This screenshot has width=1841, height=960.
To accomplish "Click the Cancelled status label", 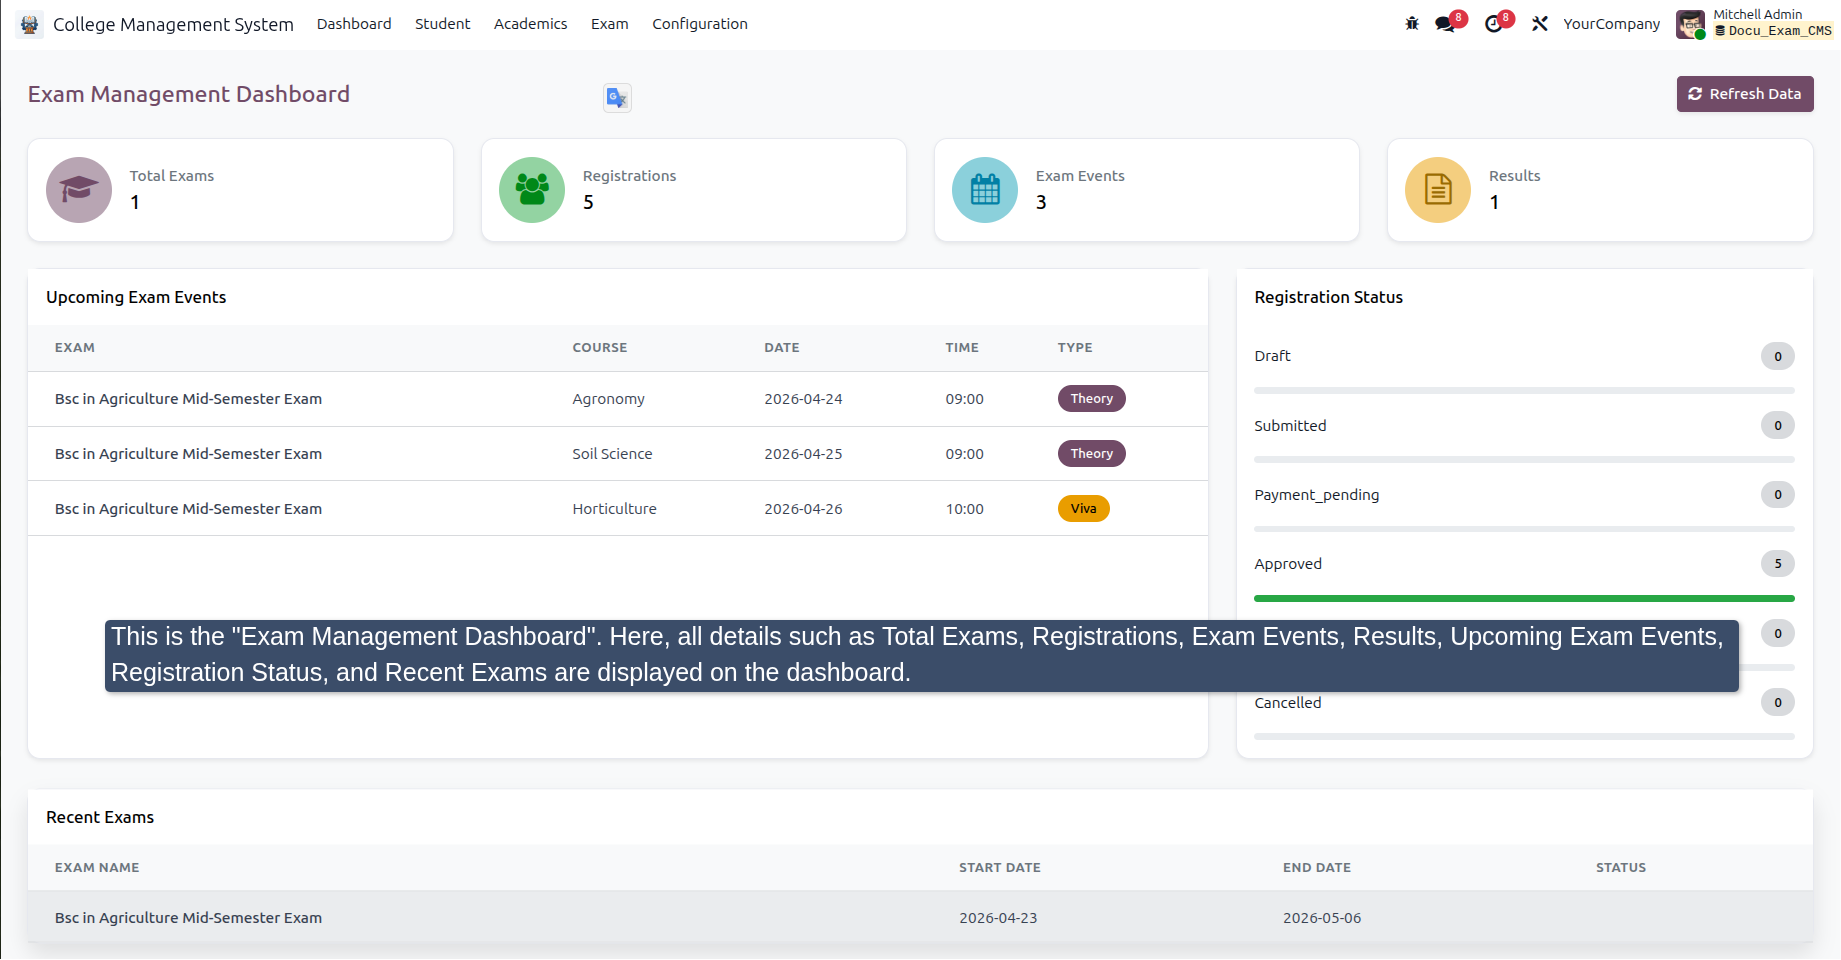I will (1287, 703).
